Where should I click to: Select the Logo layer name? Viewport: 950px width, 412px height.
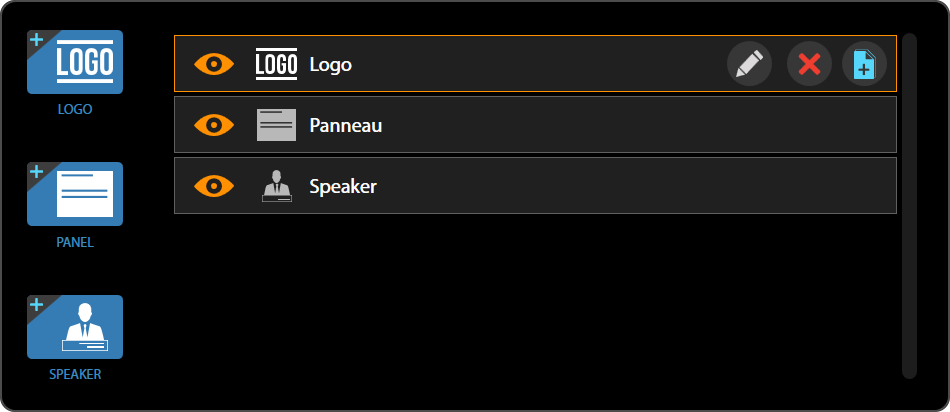(331, 64)
